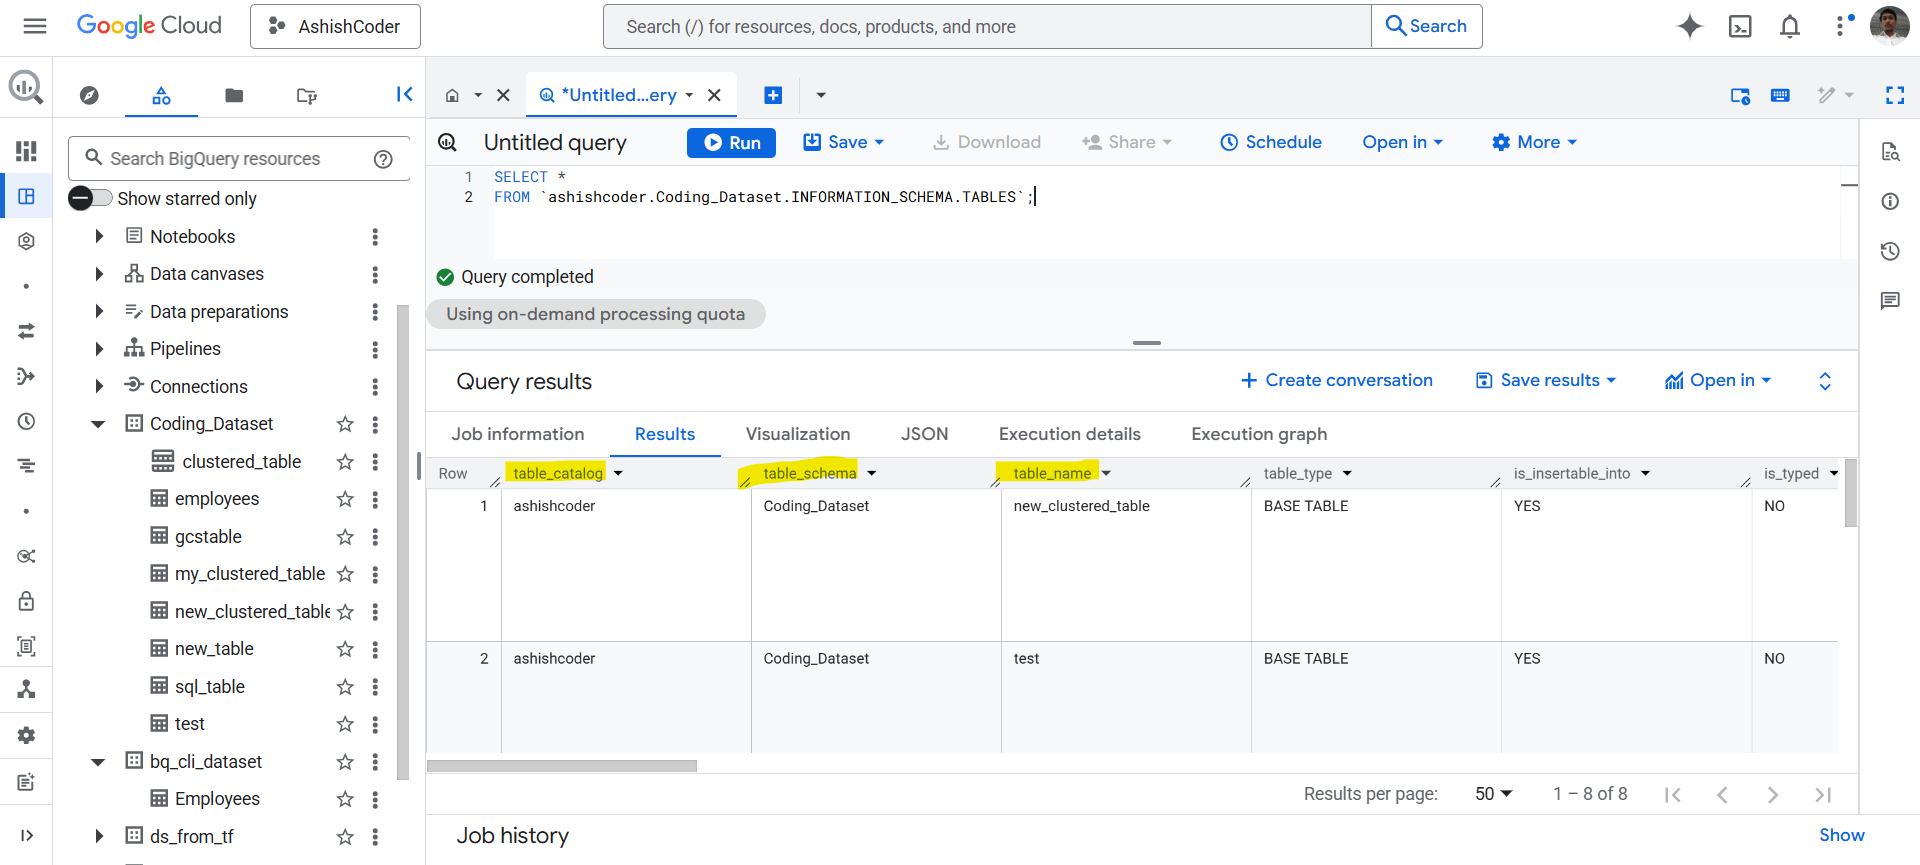Open comments icon in right rail
Image resolution: width=1920 pixels, height=865 pixels.
pos(1890,301)
